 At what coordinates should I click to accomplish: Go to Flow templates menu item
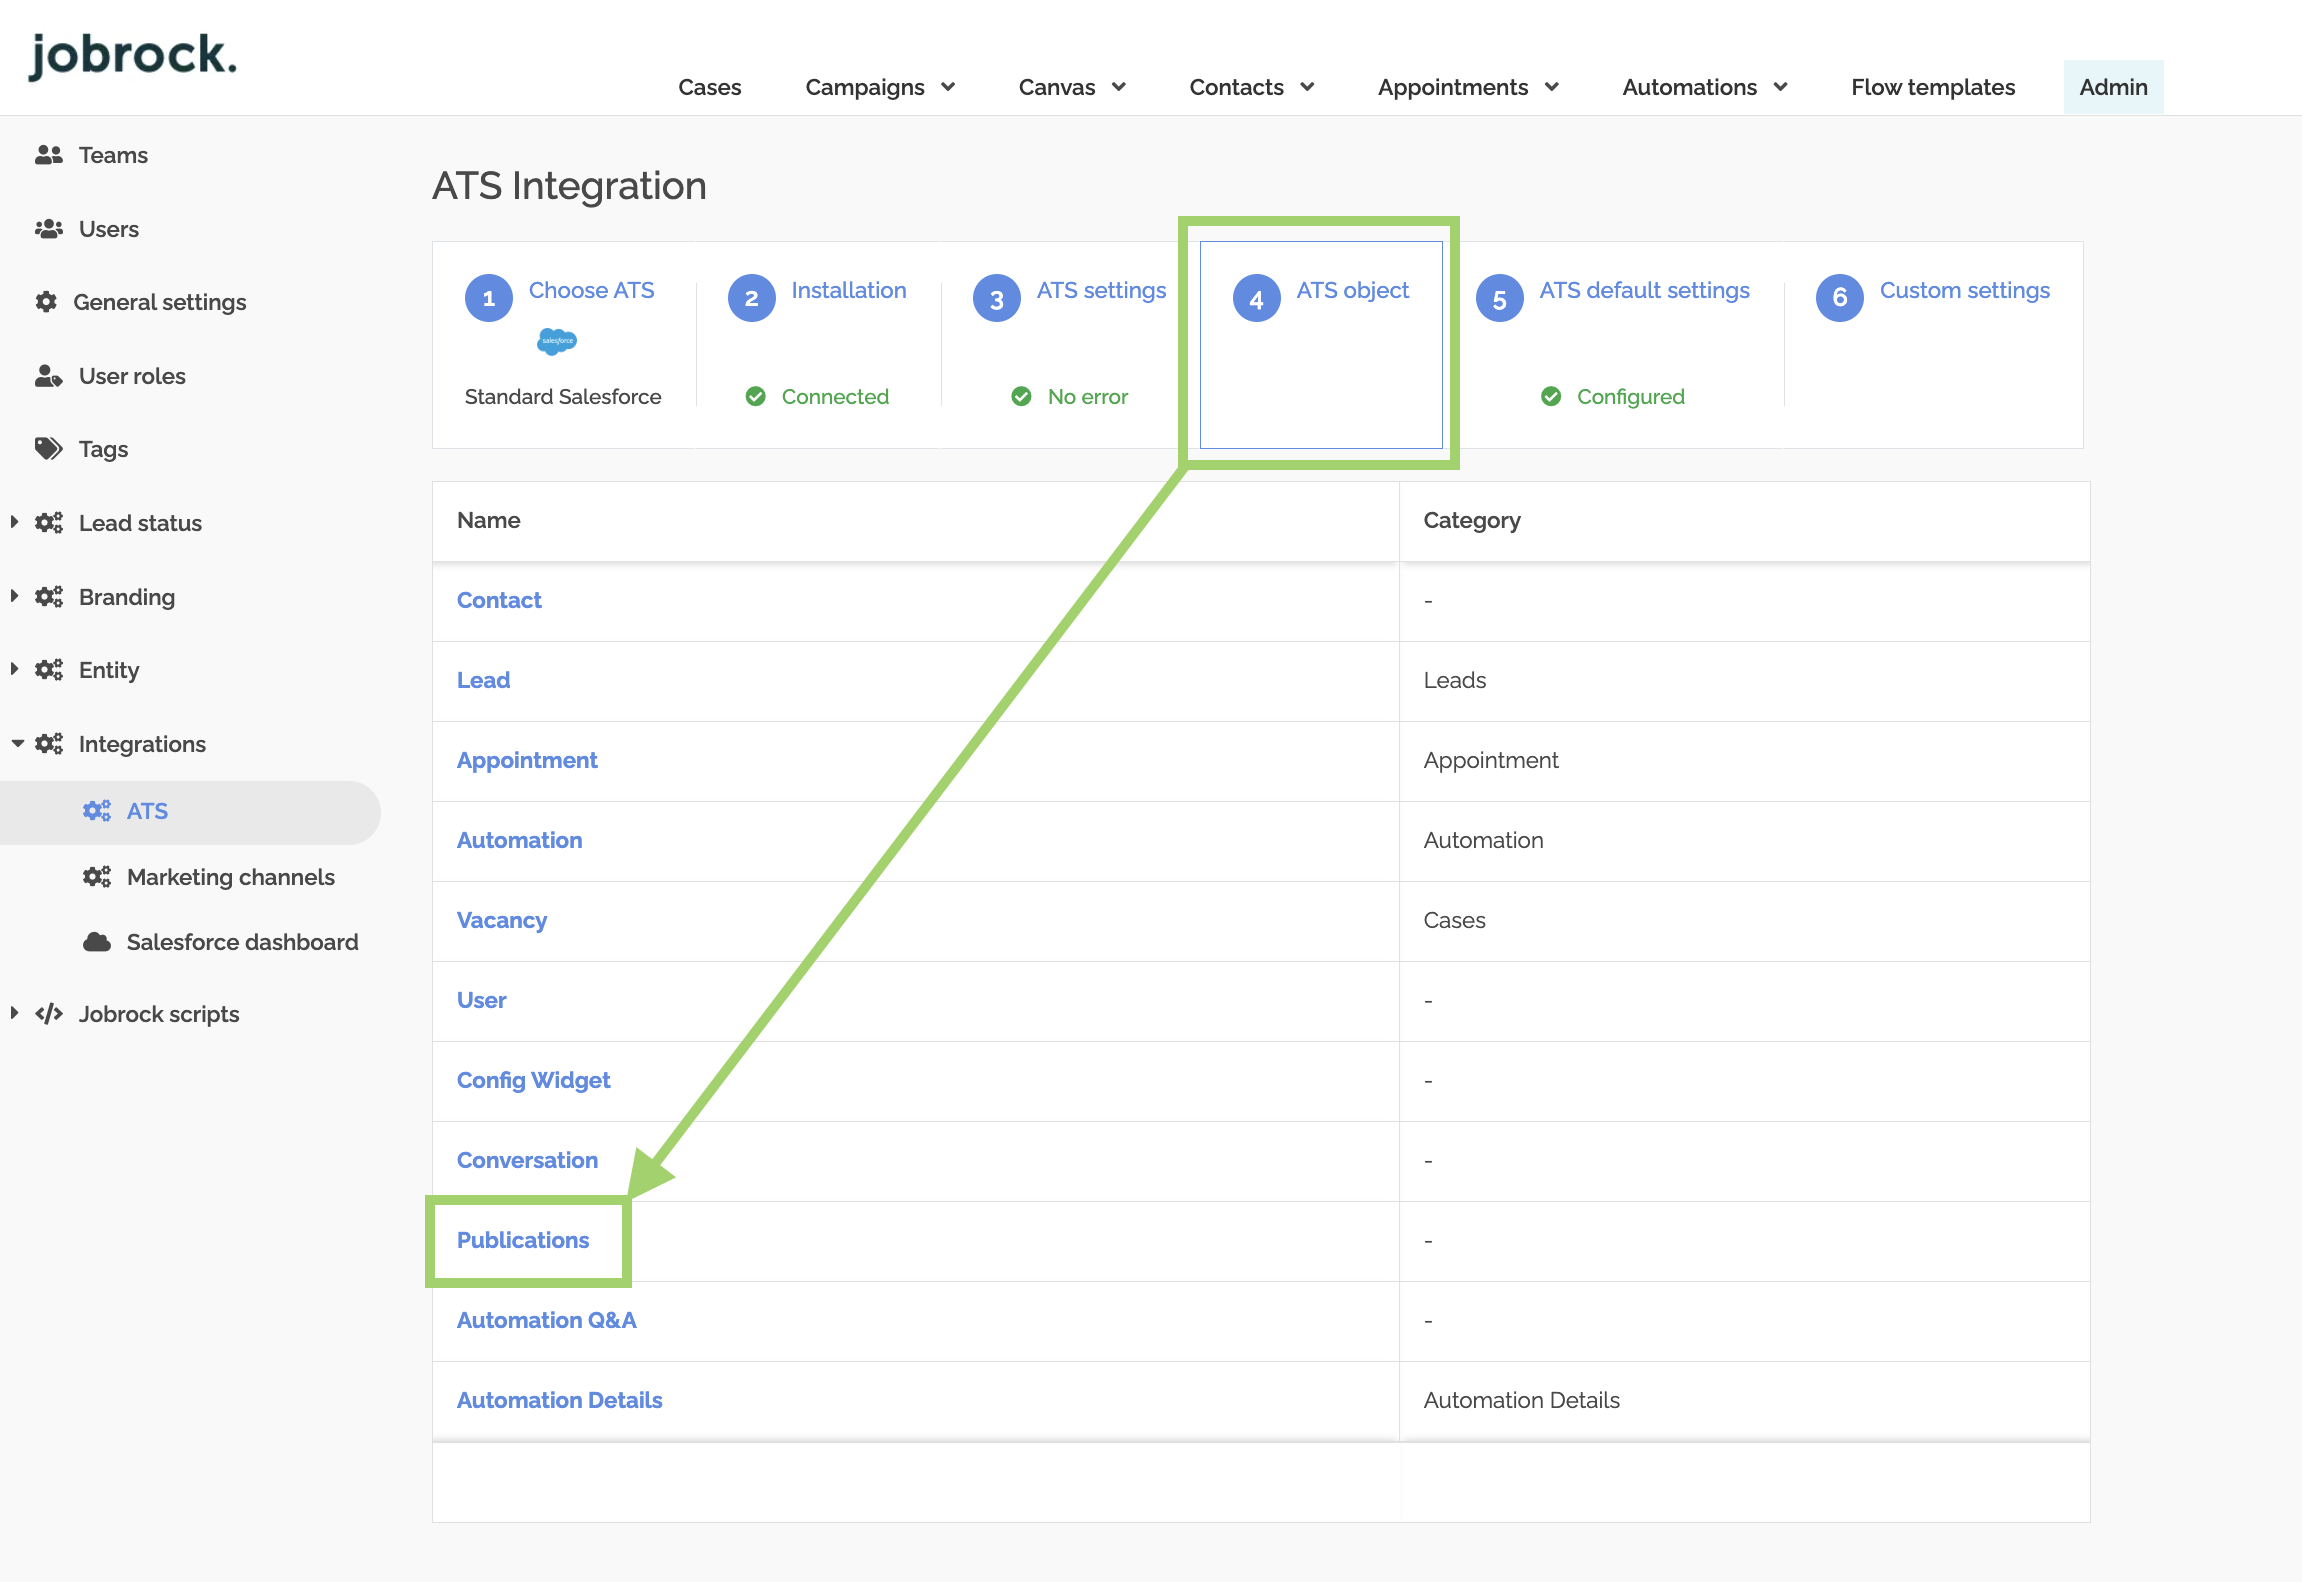point(1932,87)
